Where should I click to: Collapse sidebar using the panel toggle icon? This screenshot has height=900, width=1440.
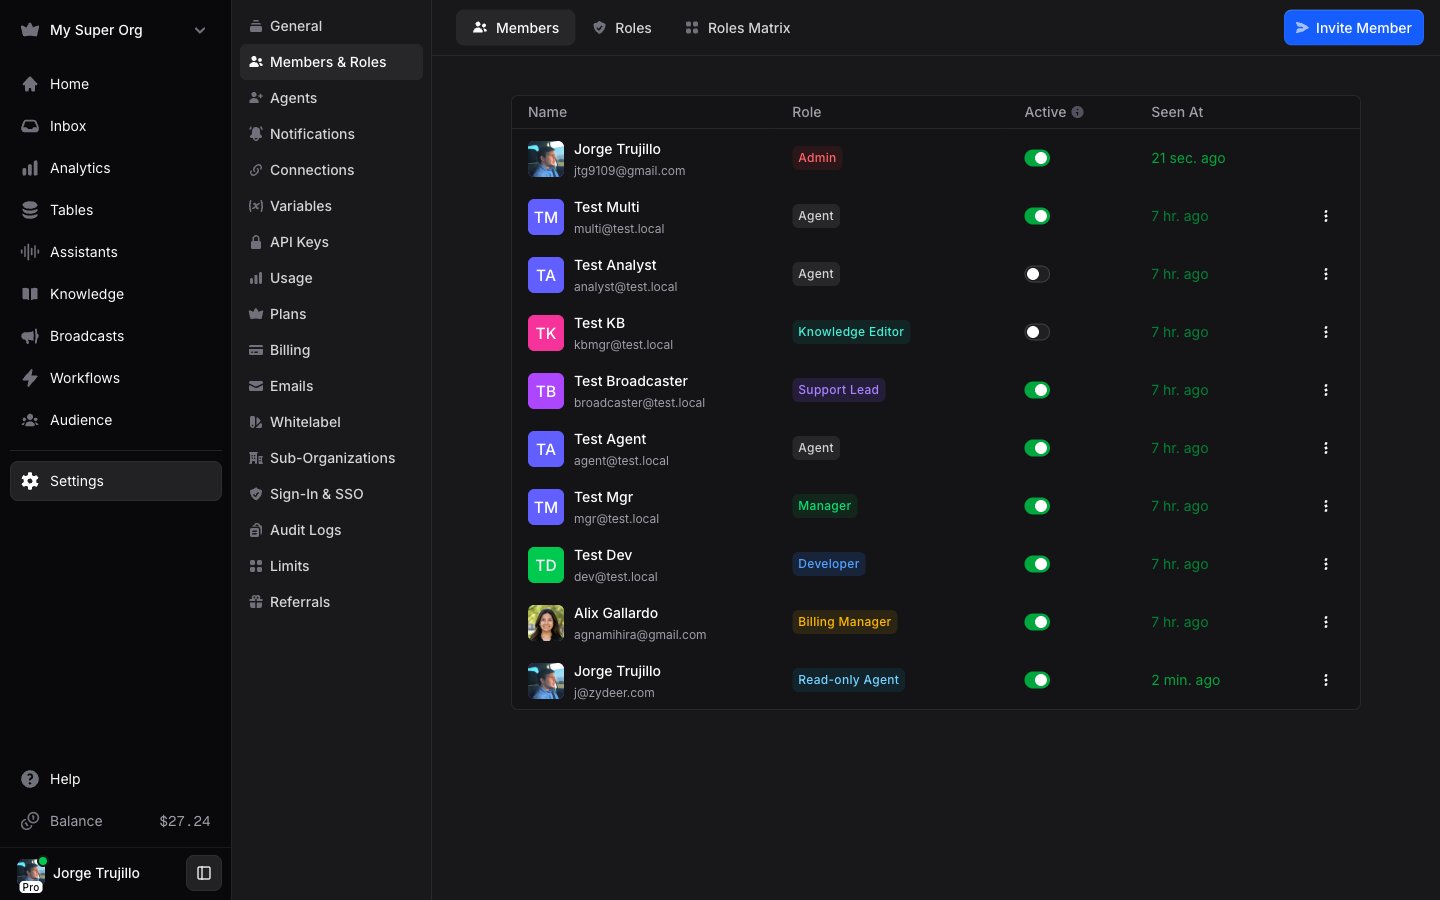(x=204, y=873)
